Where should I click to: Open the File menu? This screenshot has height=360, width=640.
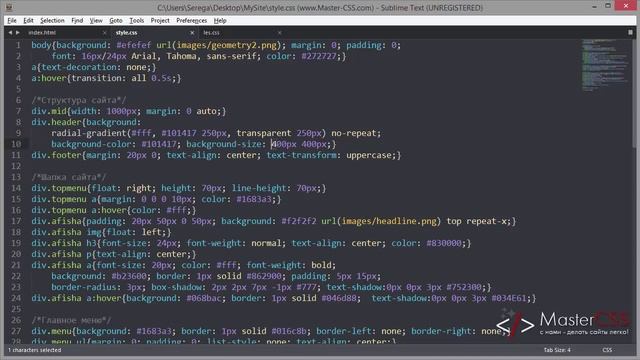tap(12, 20)
